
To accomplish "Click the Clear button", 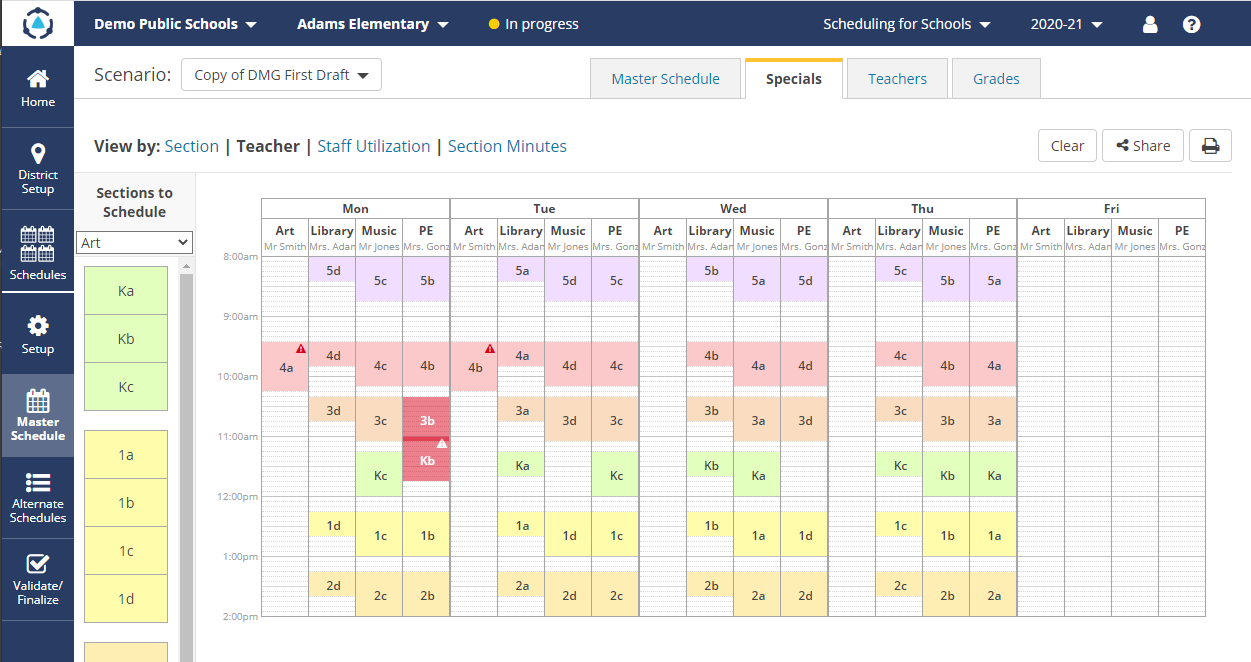I will (1067, 146).
